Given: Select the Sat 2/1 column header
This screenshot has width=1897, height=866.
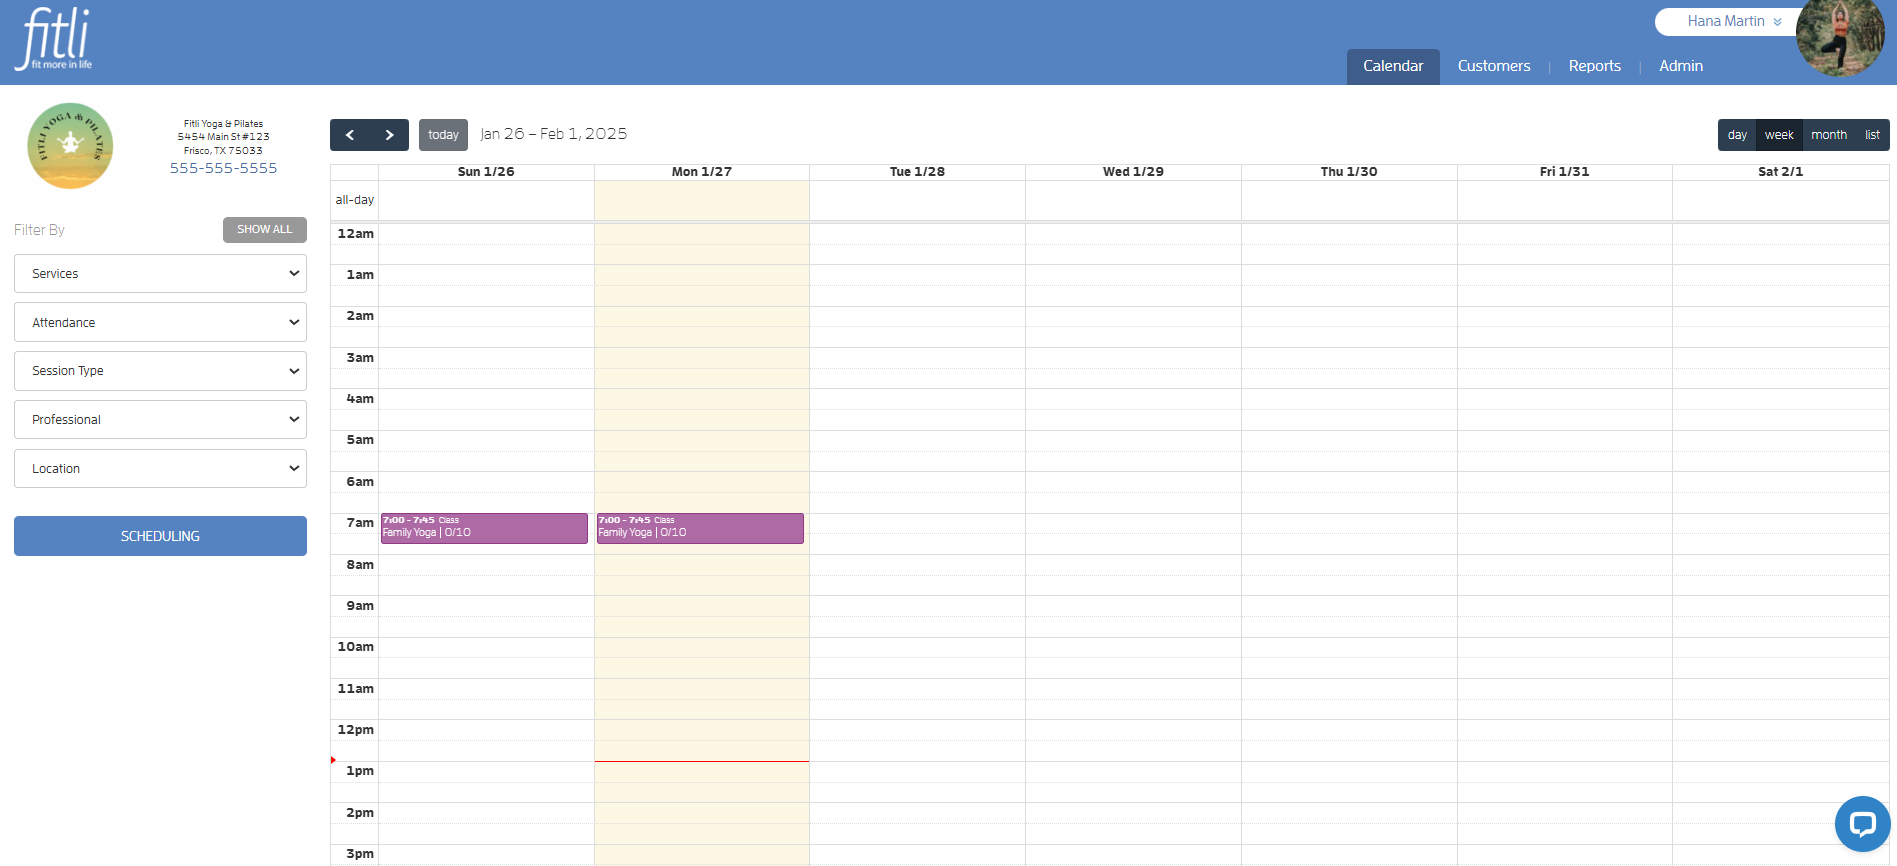Looking at the screenshot, I should coord(1781,172).
